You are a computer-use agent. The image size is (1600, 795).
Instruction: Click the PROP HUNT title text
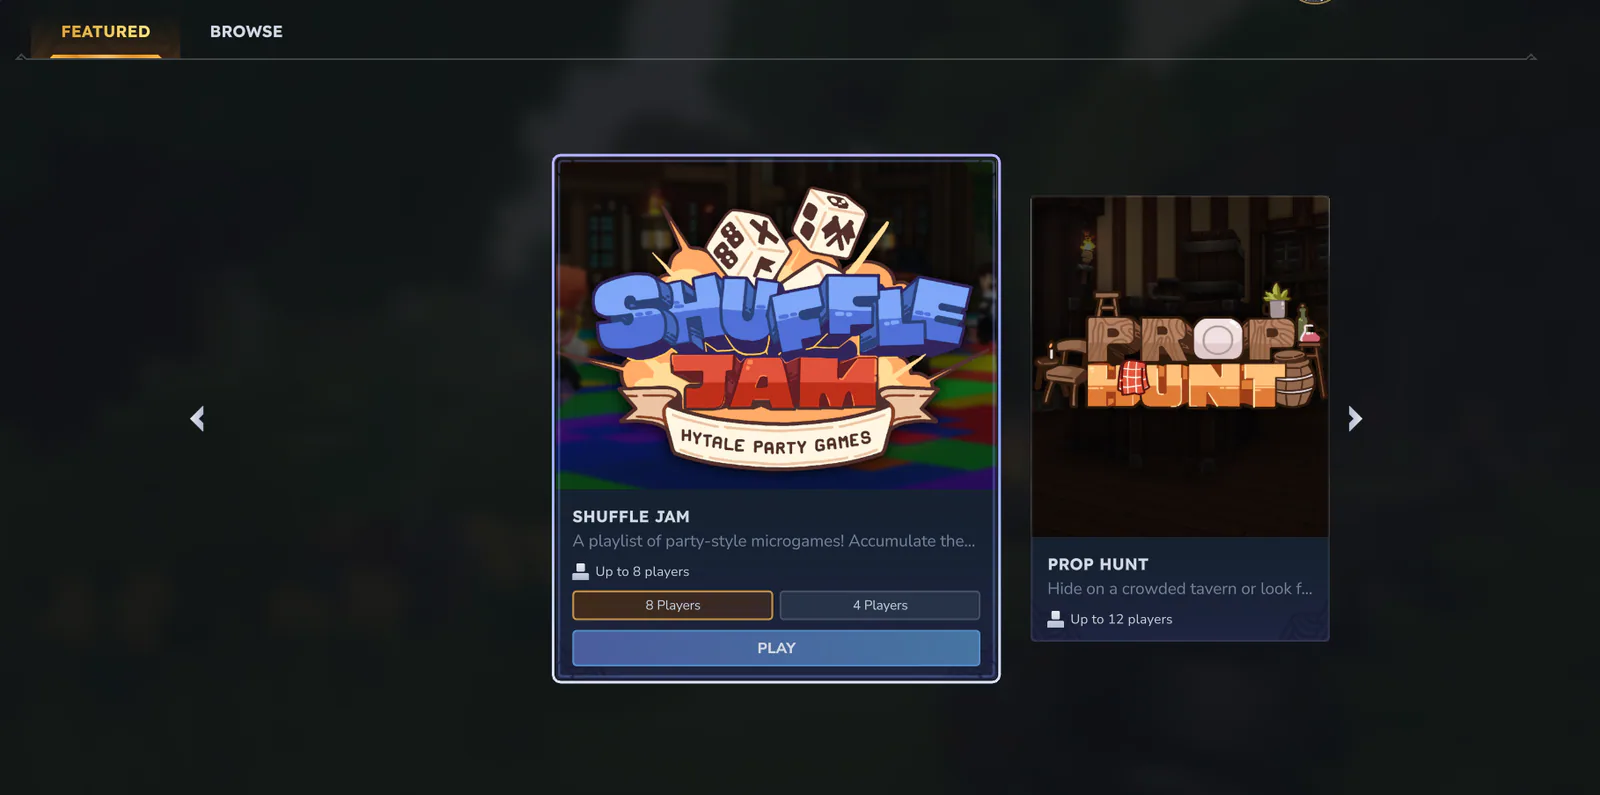click(1098, 565)
